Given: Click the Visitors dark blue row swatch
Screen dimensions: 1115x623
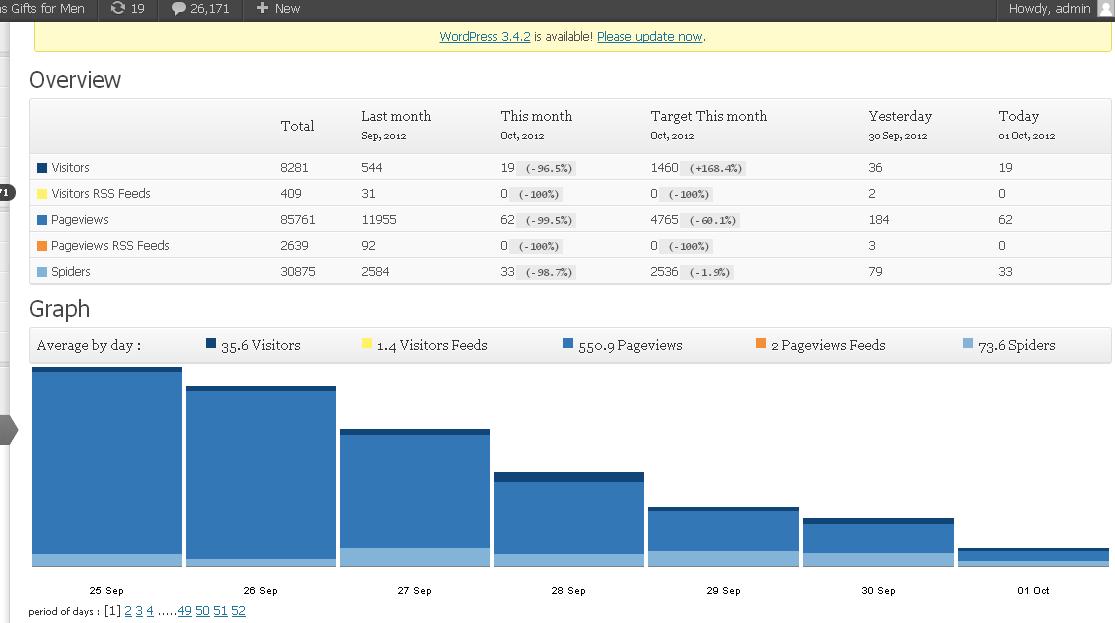Looking at the screenshot, I should (x=42, y=168).
